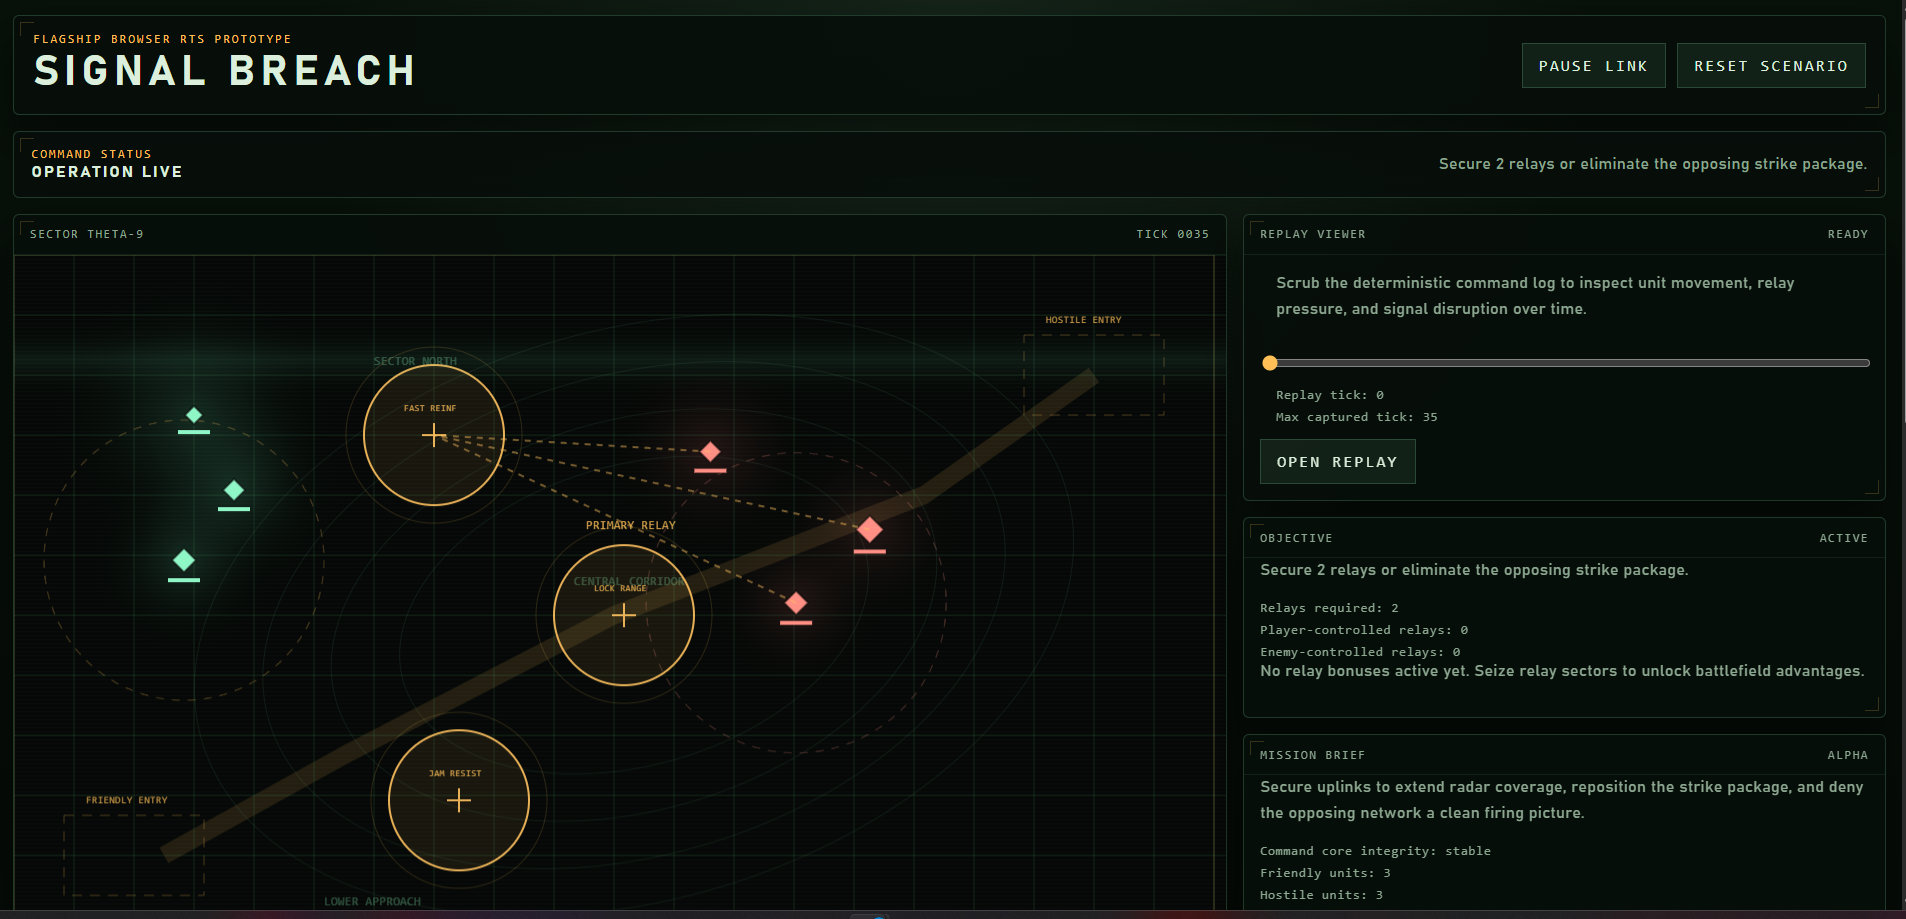Select the topmost green friendly unit diamond
The width and height of the screenshot is (1906, 919).
pyautogui.click(x=194, y=415)
